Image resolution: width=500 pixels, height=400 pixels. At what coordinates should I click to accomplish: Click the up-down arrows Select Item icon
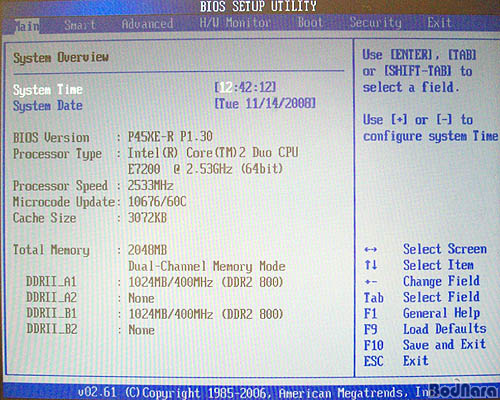(x=371, y=265)
